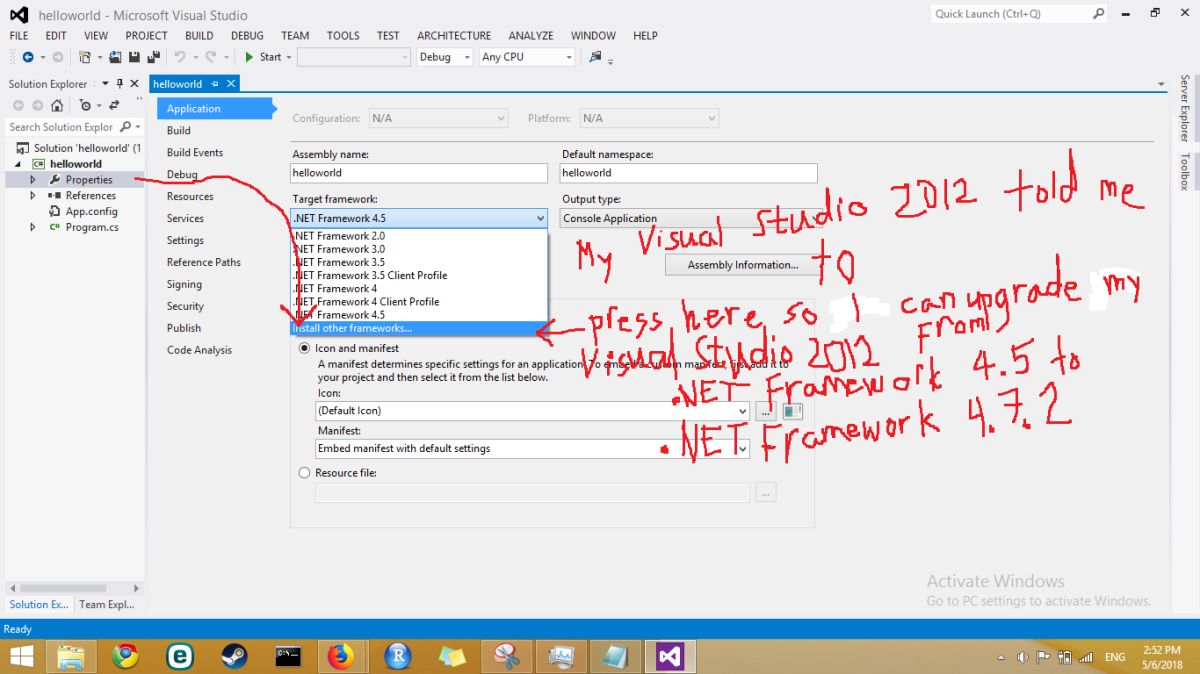Switch to the Build Events settings tab

click(x=195, y=152)
